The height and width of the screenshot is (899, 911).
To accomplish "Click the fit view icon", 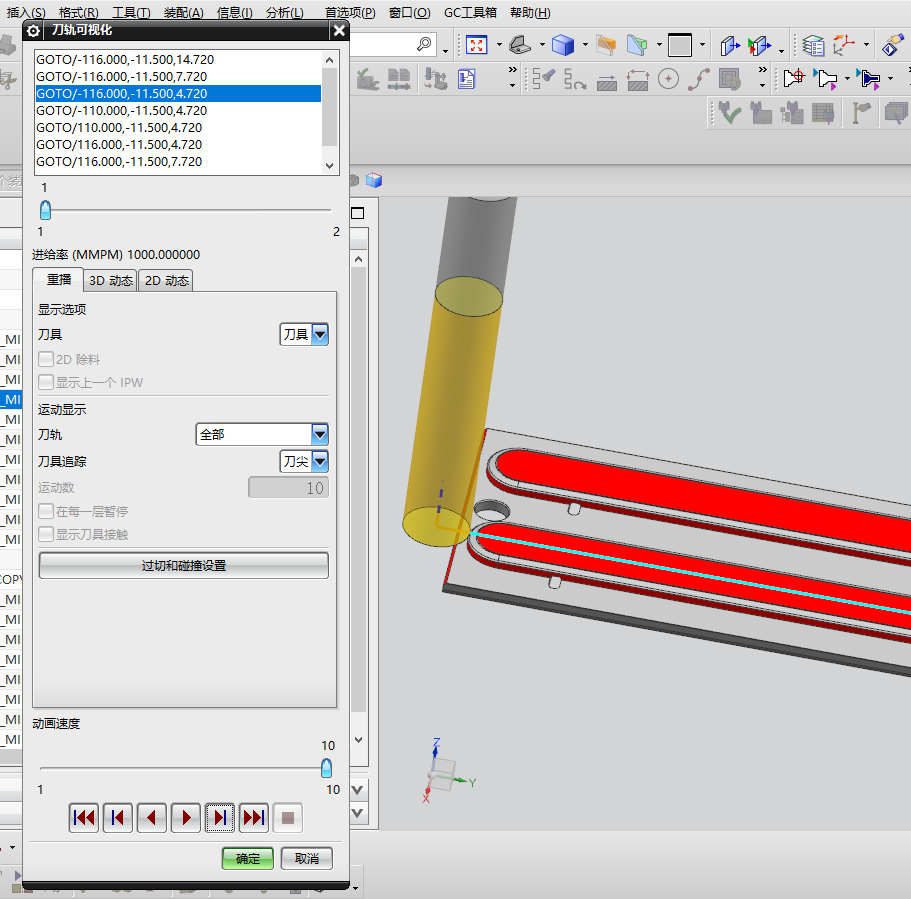I will pyautogui.click(x=476, y=45).
